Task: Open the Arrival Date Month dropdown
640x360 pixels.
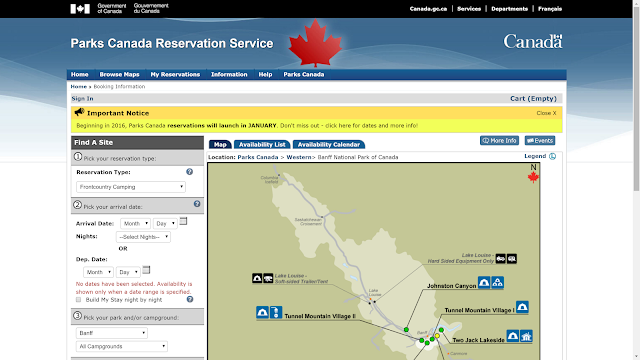Action: tap(135, 223)
